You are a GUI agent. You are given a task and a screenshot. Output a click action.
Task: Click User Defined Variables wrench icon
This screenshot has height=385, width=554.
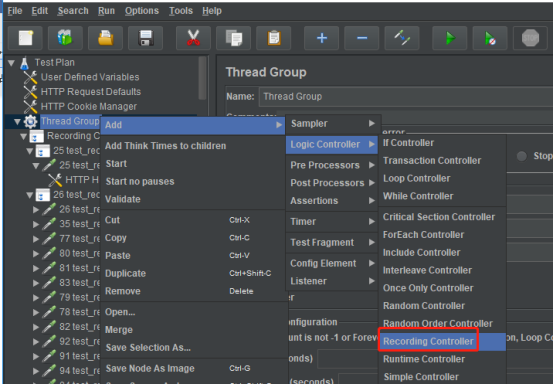point(30,77)
